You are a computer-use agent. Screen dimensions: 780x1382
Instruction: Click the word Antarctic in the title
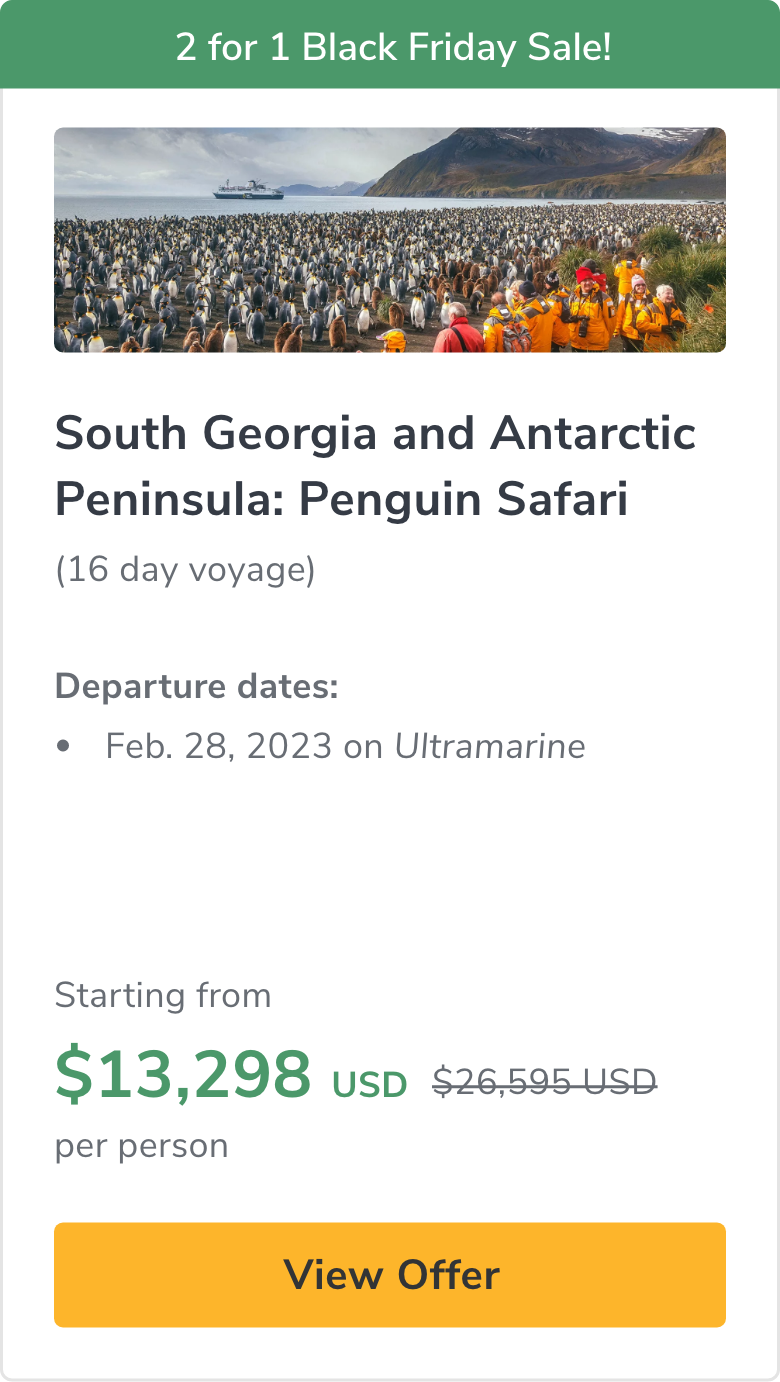593,433
